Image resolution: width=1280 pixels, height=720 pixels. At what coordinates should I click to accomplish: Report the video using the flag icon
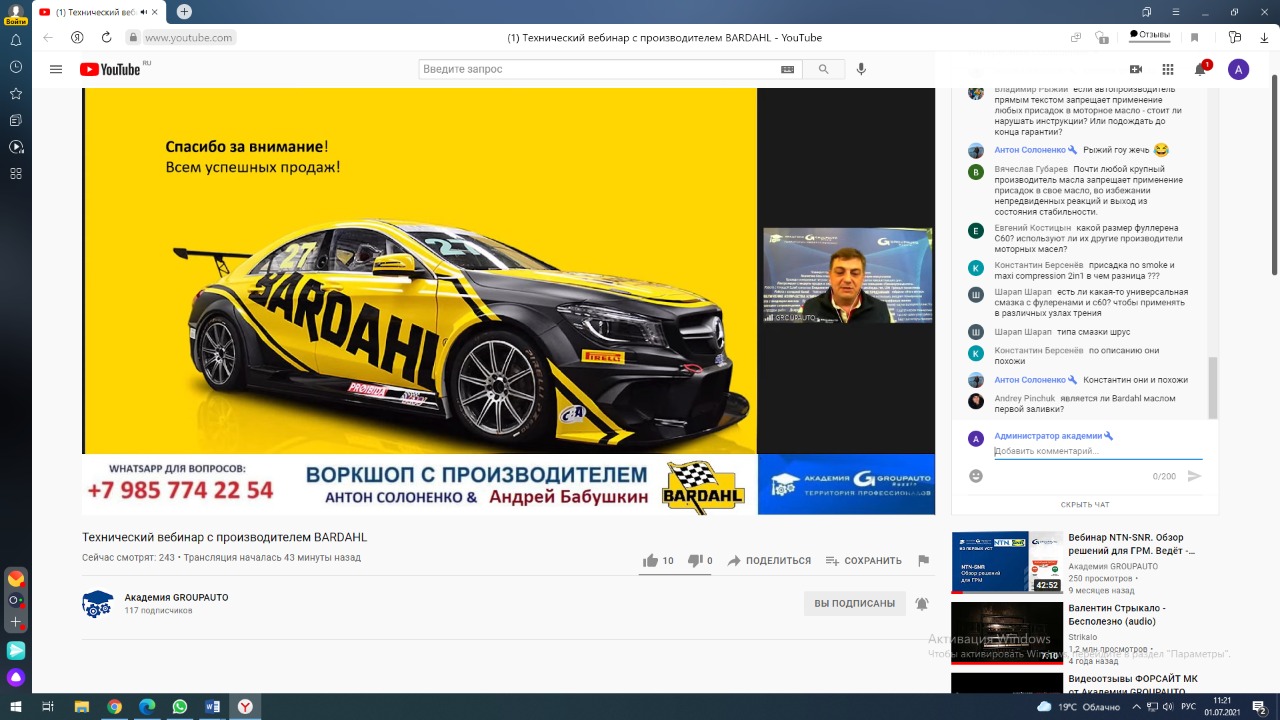coord(923,561)
